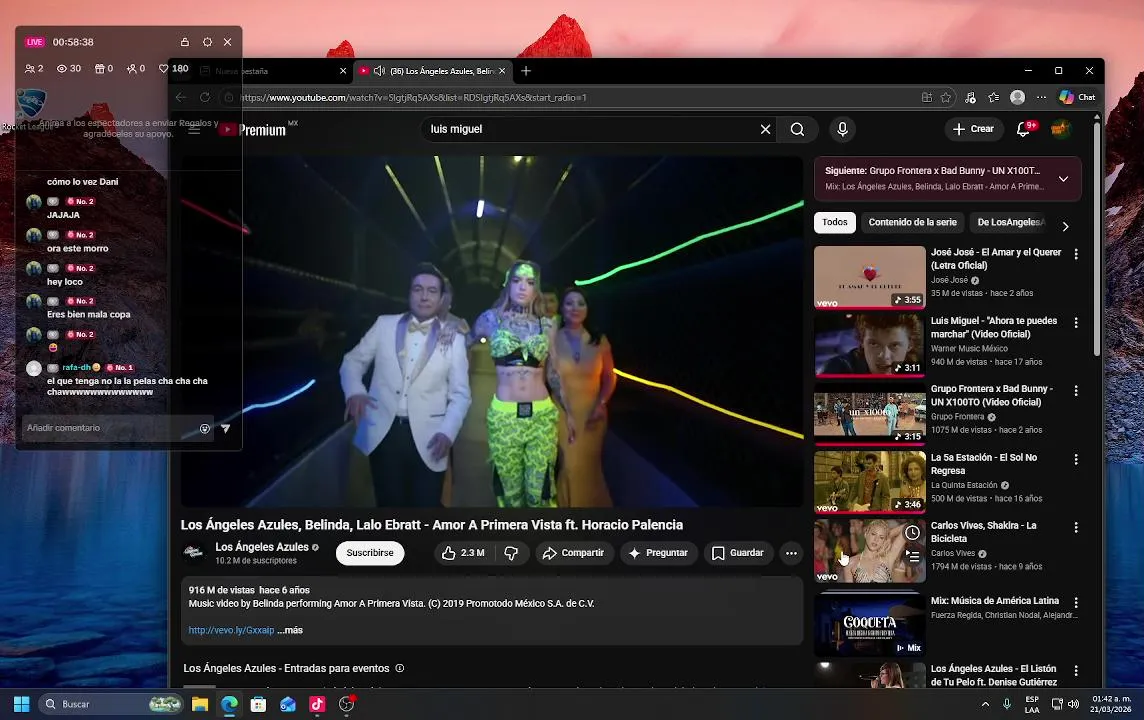1144x720 pixels.
Task: Add La Bicicleta to Watch Later clock icon
Action: (912, 533)
